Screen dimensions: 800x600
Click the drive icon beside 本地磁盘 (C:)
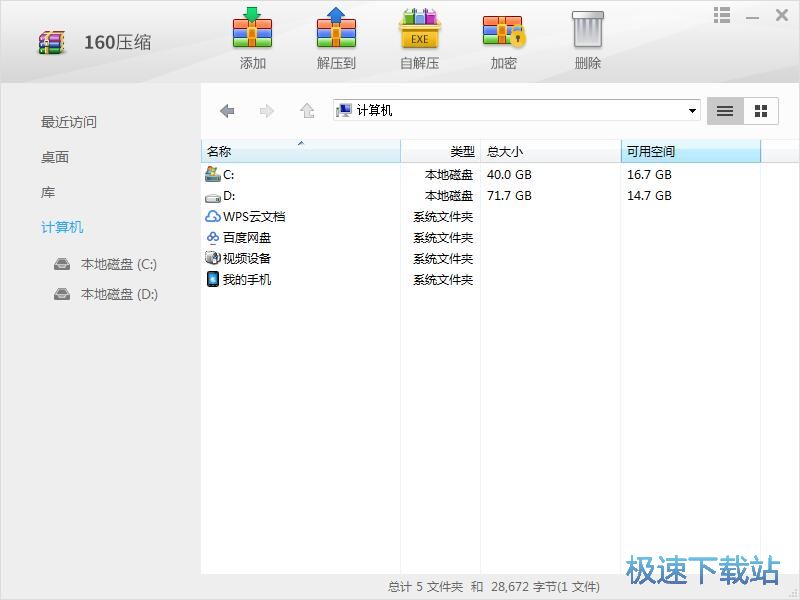[x=62, y=264]
